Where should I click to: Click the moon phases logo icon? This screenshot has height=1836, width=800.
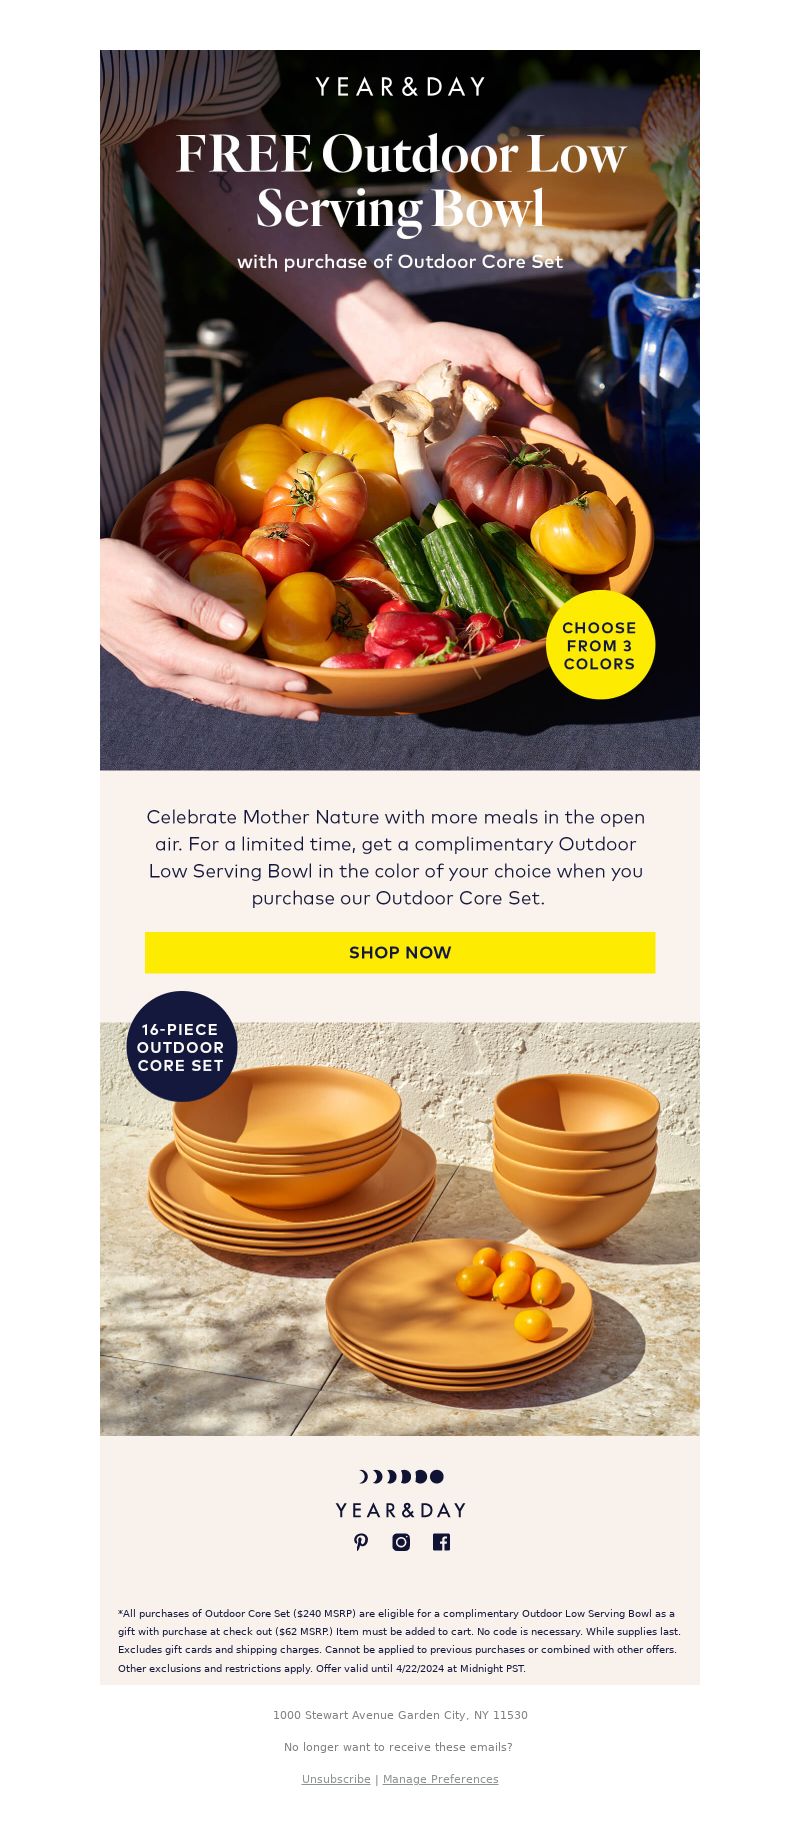[x=401, y=1476]
